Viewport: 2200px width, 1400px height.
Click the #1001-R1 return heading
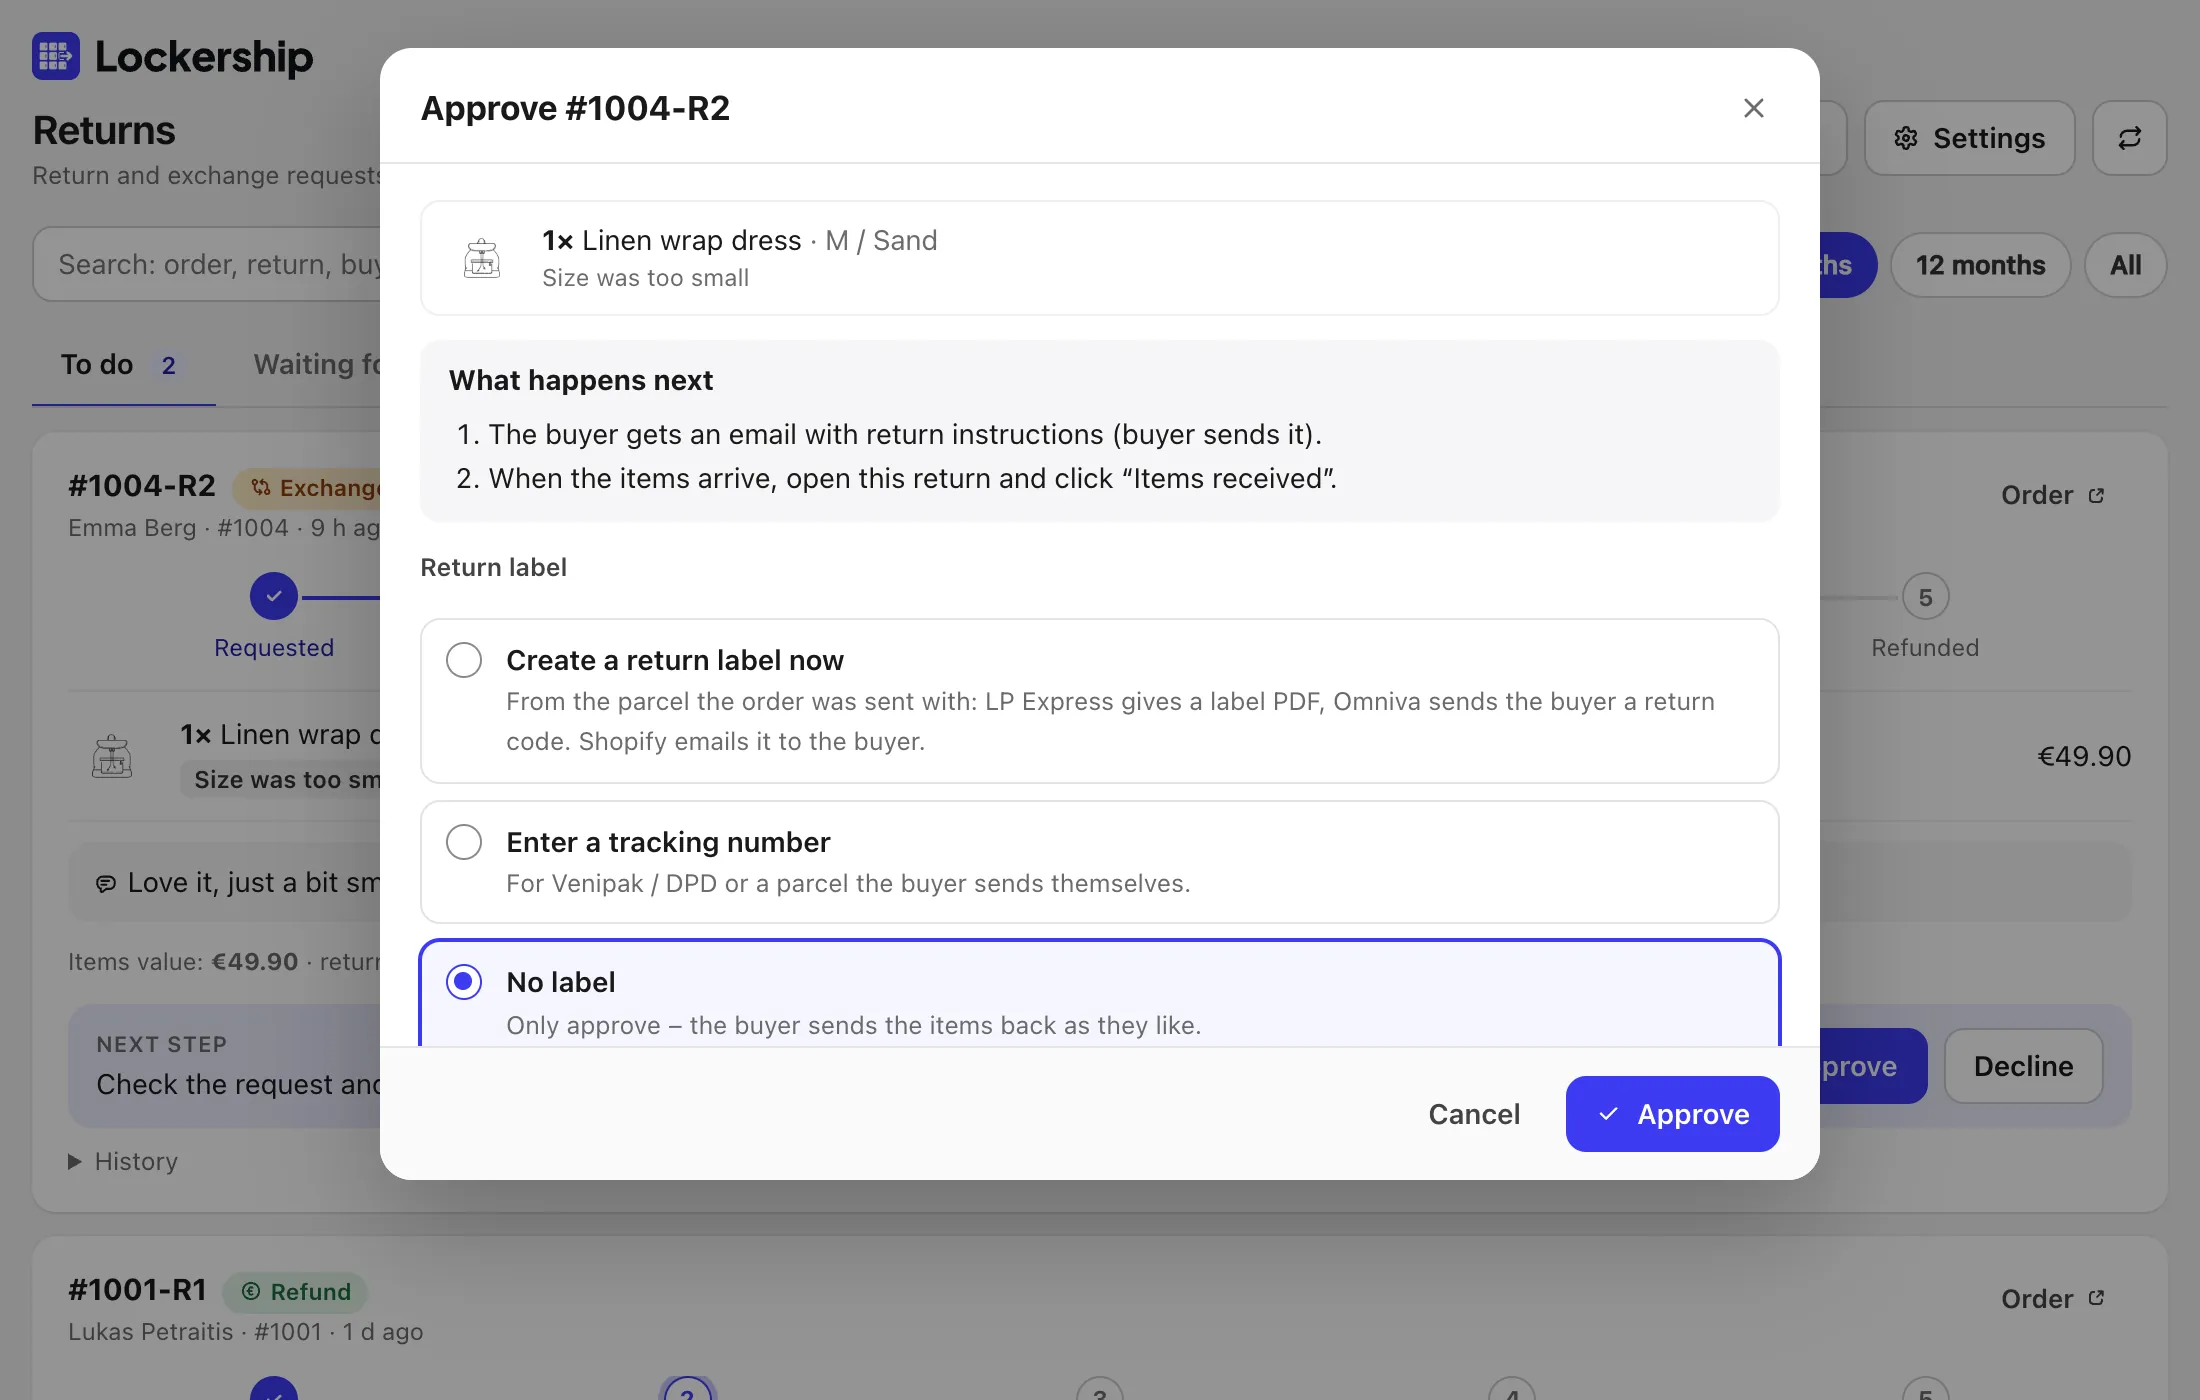tap(137, 1290)
